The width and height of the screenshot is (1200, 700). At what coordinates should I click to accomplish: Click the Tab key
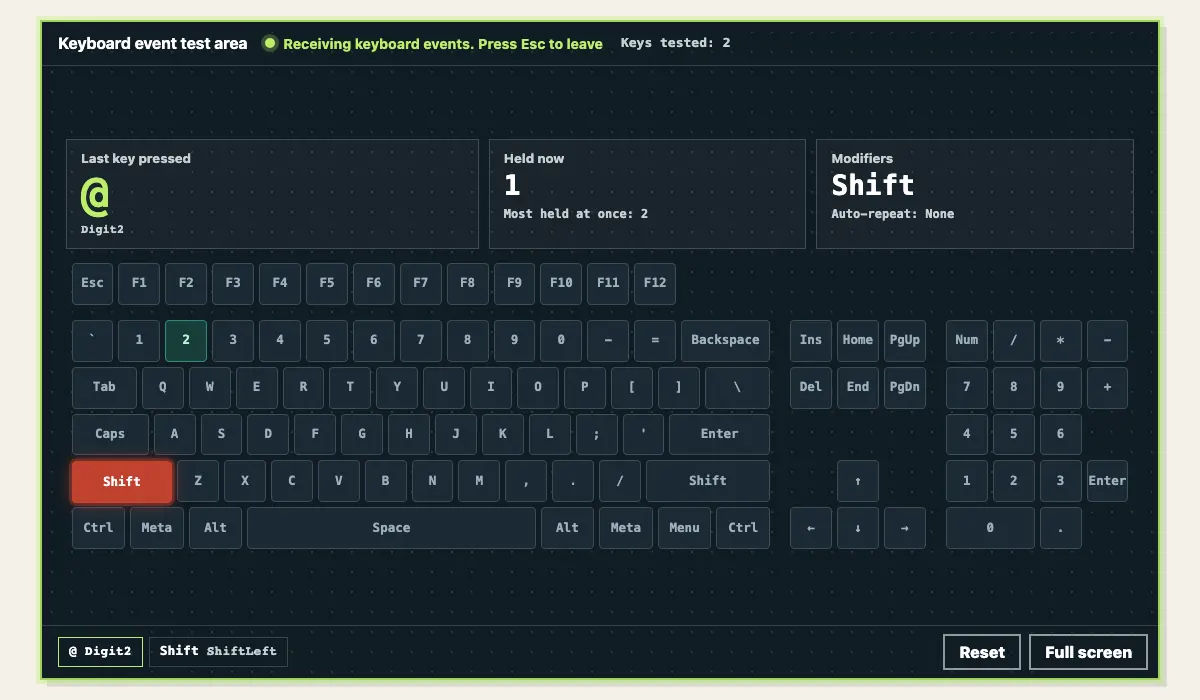[x=104, y=387]
